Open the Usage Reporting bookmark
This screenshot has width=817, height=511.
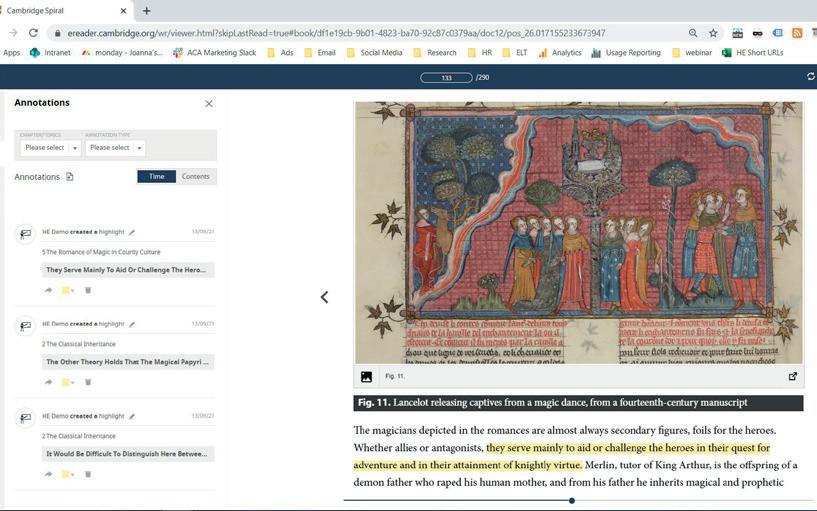(626, 53)
